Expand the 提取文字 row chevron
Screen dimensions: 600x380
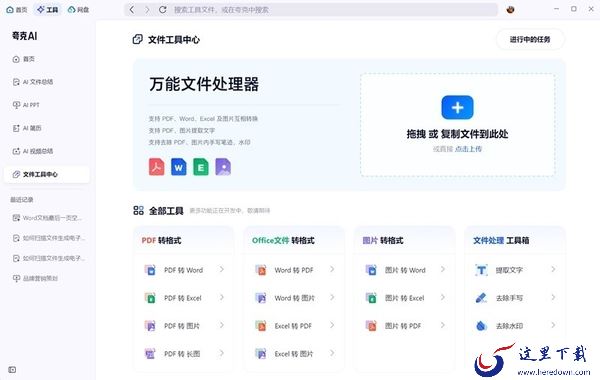click(553, 270)
